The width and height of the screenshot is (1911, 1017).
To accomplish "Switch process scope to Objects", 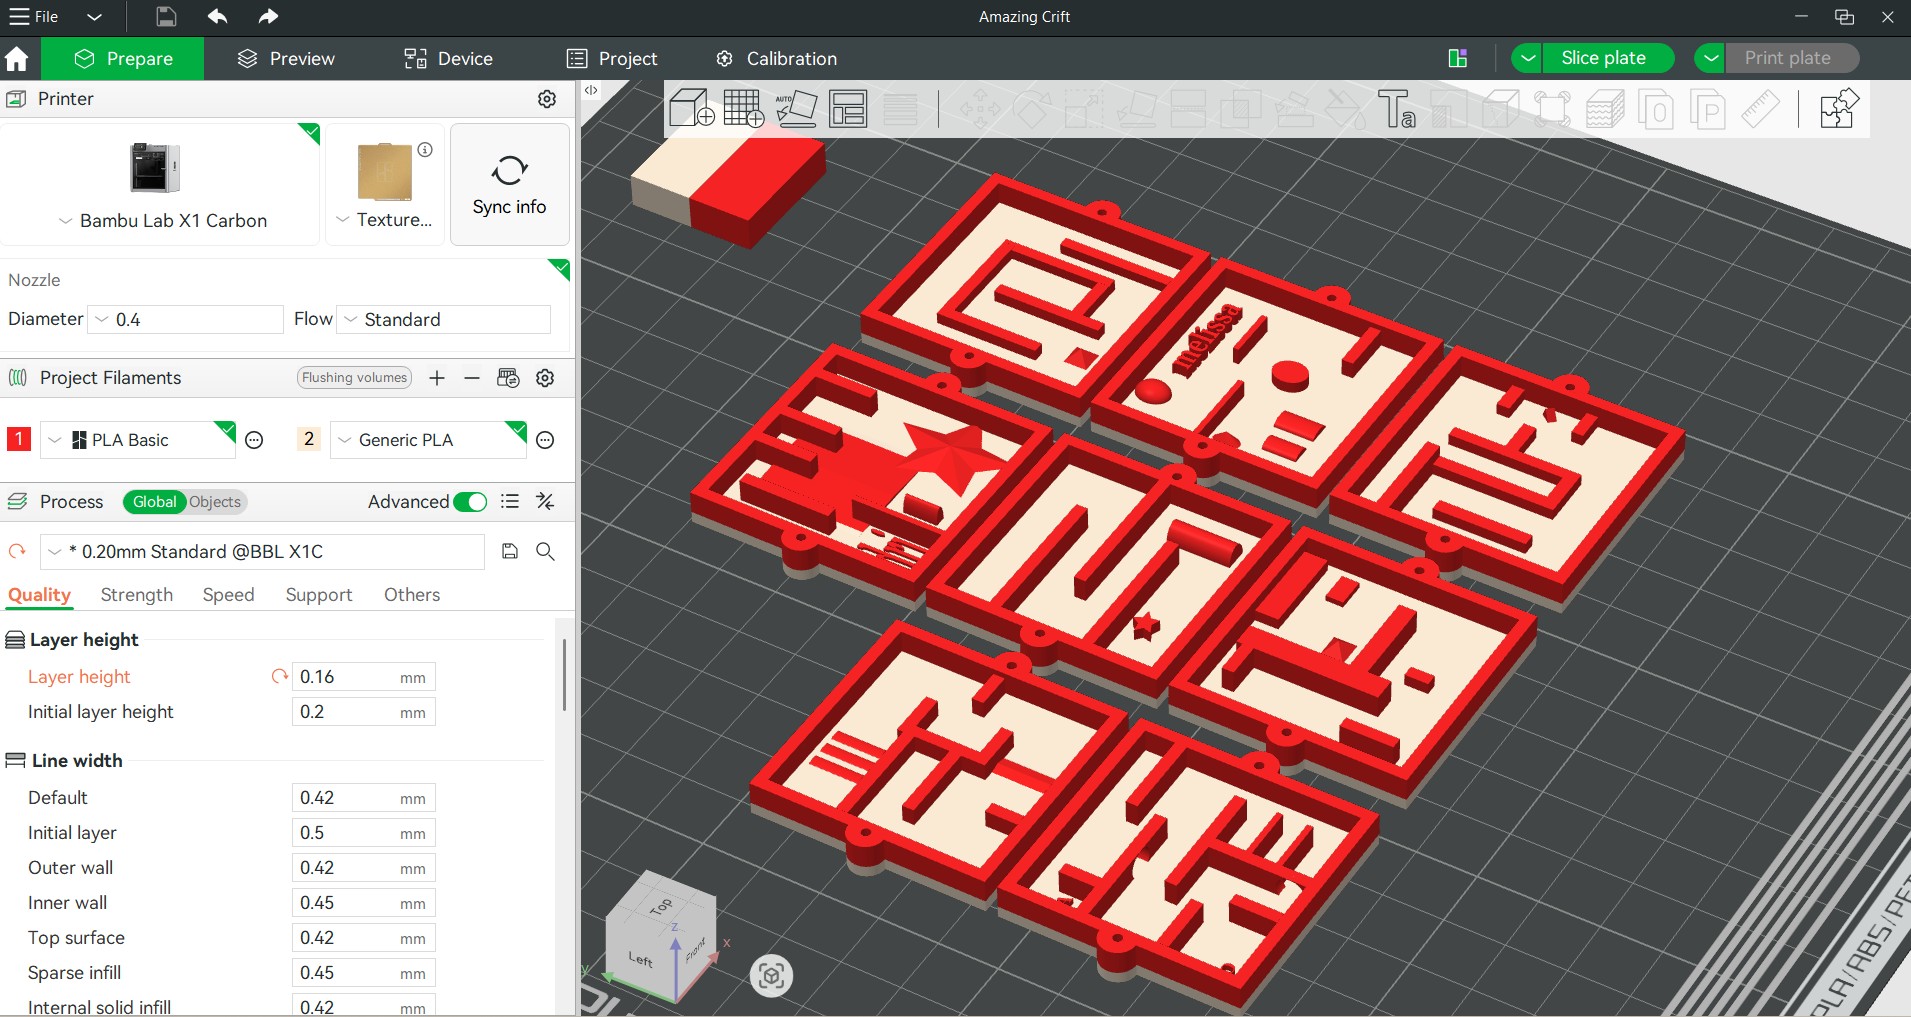I will point(215,502).
